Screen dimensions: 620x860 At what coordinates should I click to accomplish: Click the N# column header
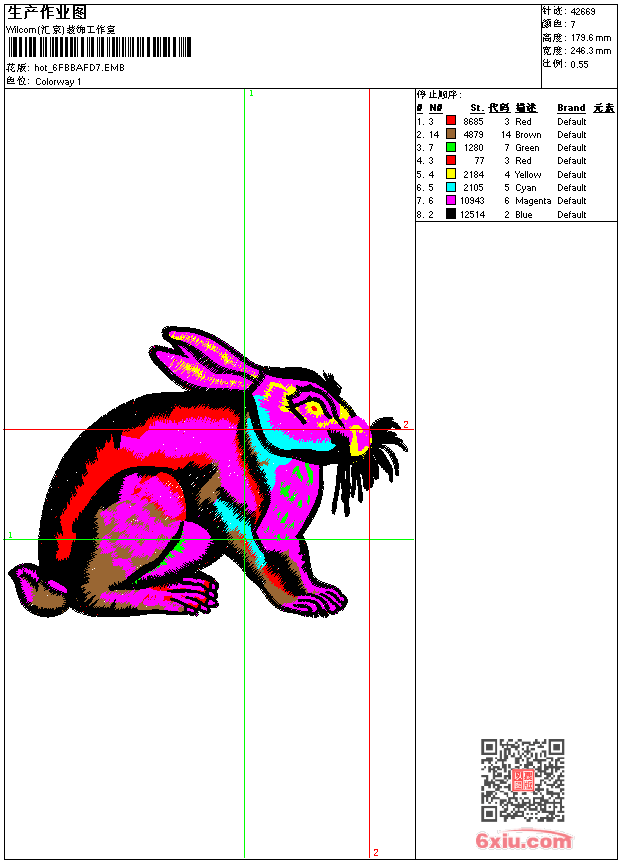(x=436, y=108)
